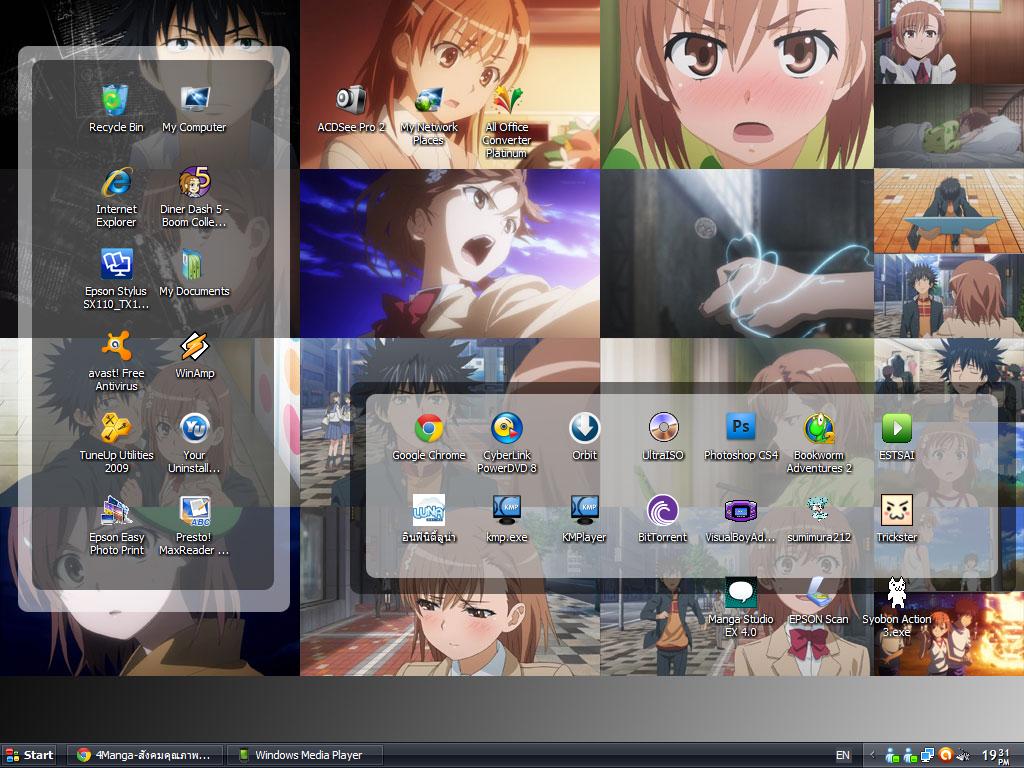Open EN language bar indicator
This screenshot has width=1024, height=768.
pyautogui.click(x=843, y=755)
